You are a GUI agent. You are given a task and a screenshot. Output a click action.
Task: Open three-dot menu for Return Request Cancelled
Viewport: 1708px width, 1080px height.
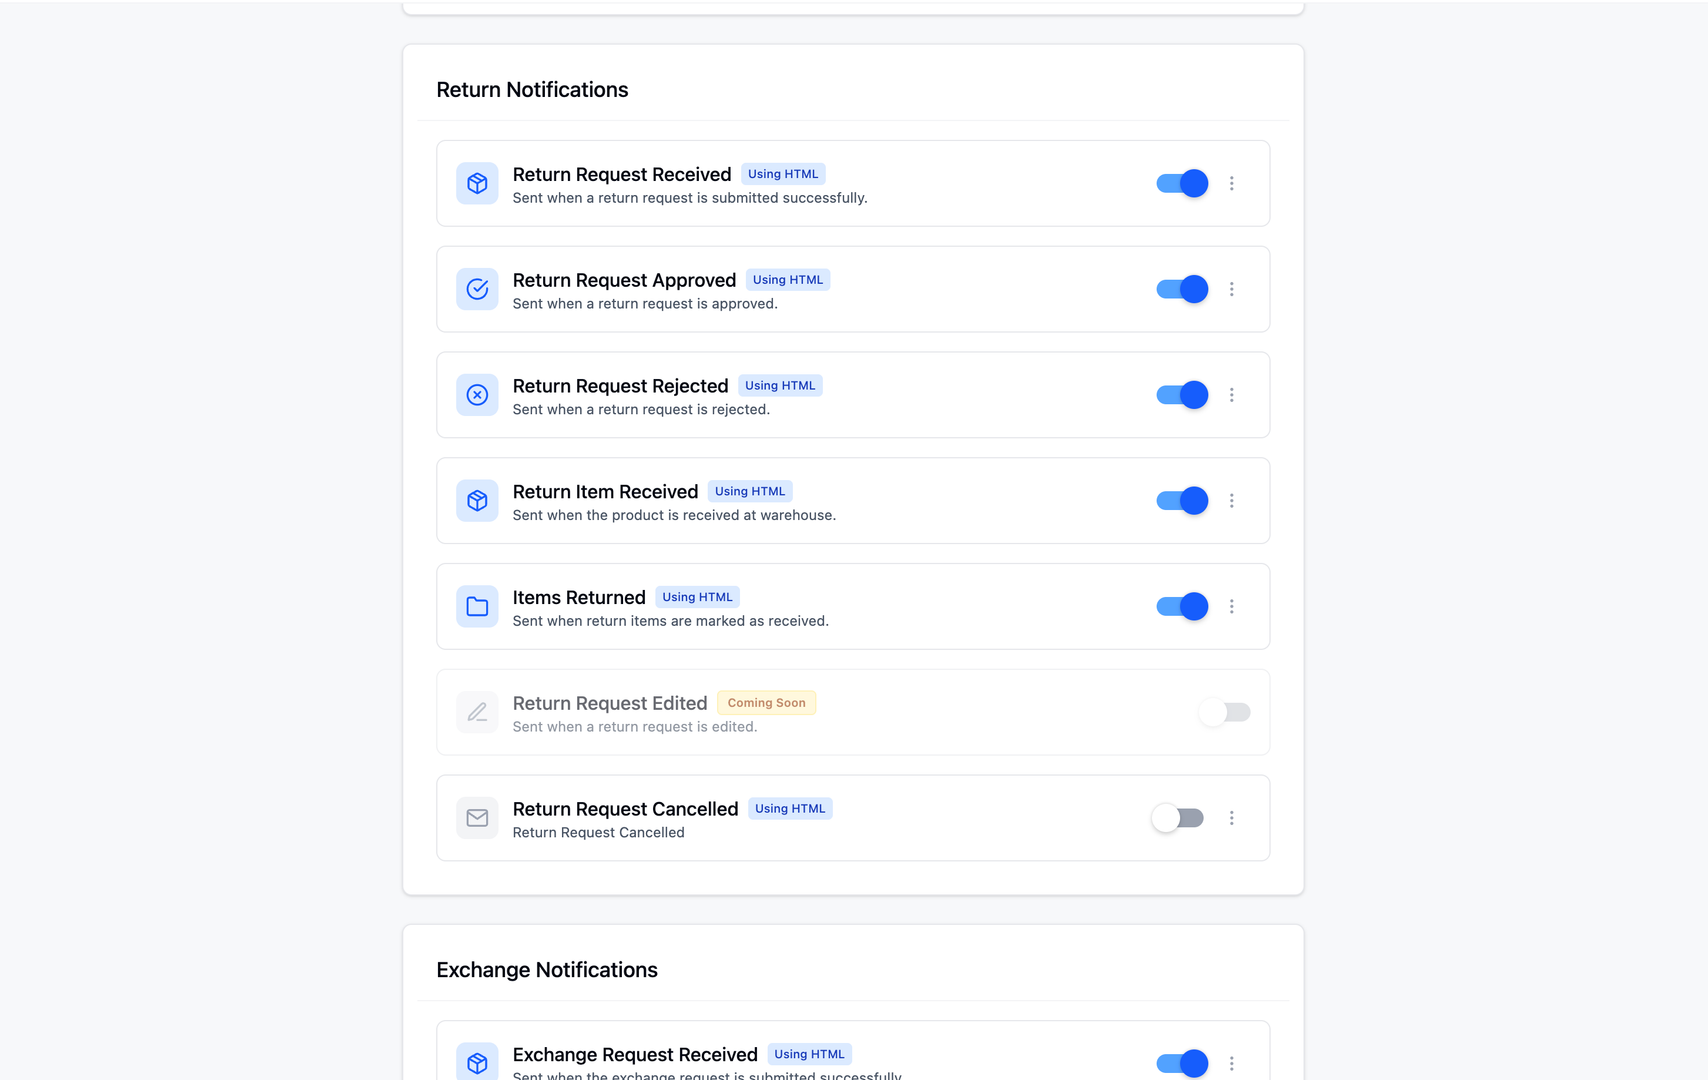(x=1232, y=818)
